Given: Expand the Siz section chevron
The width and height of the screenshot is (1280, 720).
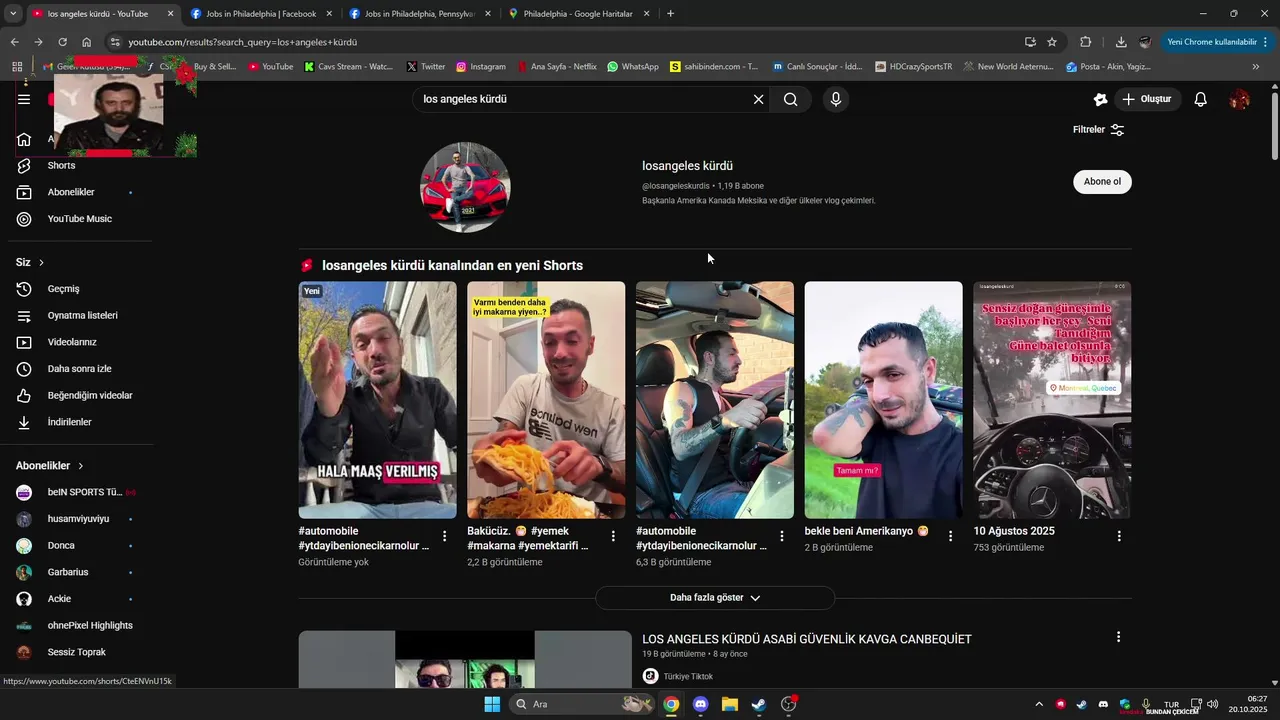Looking at the screenshot, I should pos(41,263).
